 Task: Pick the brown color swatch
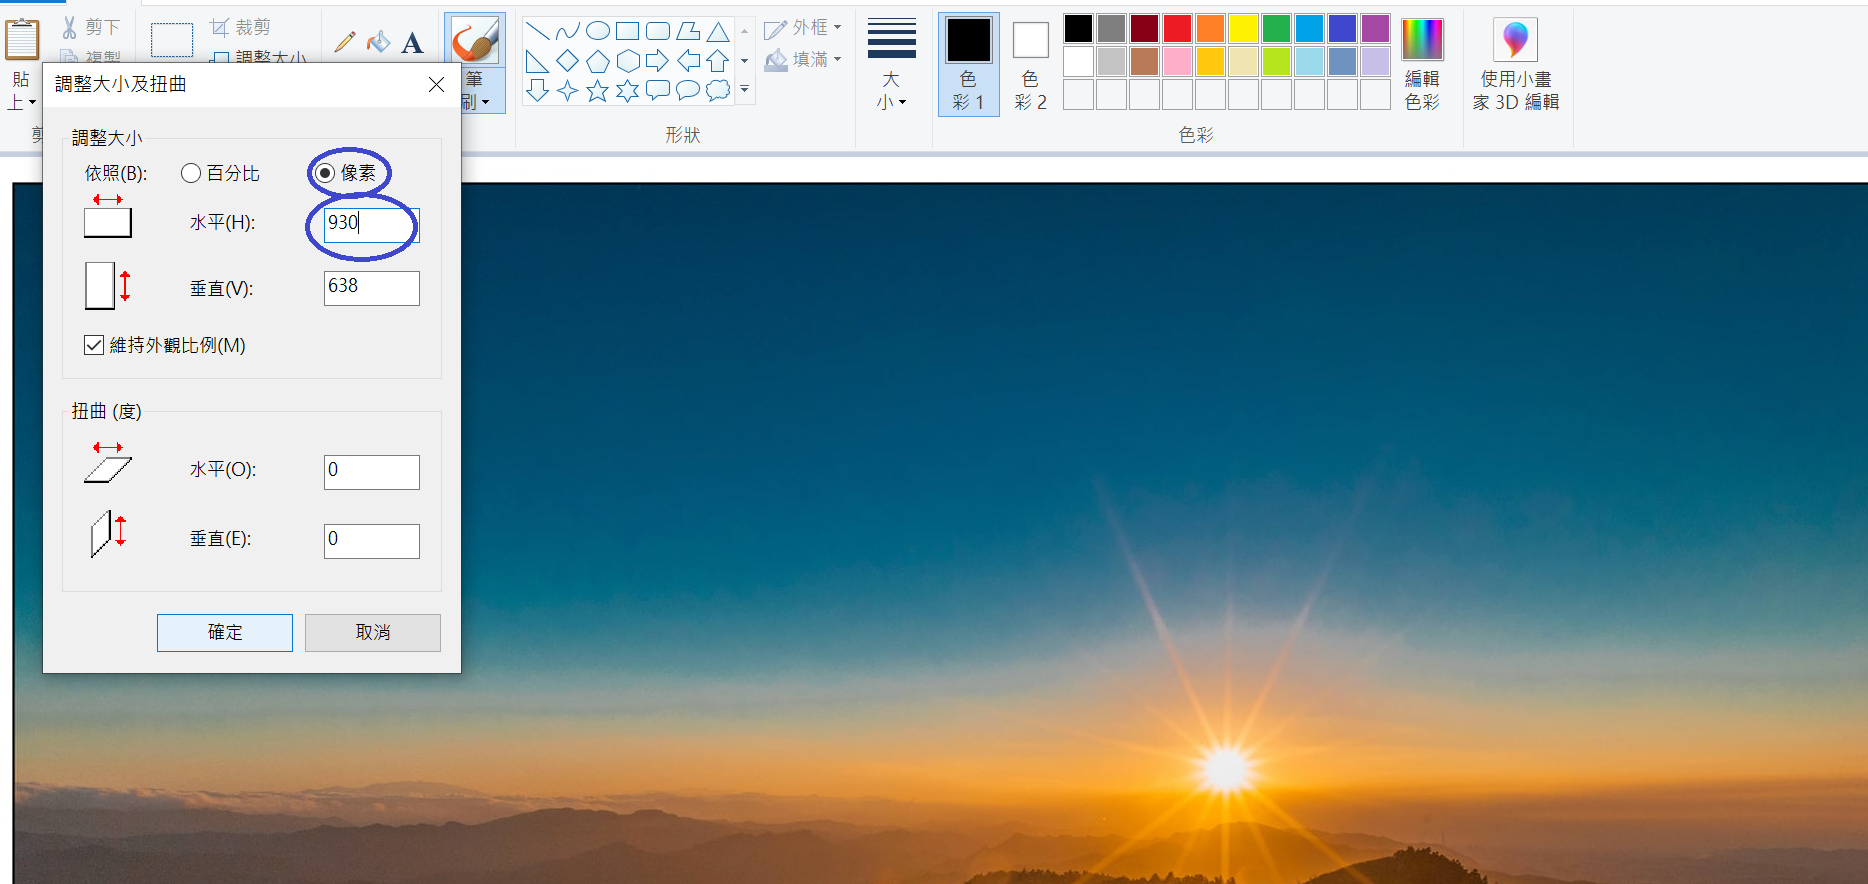[x=1144, y=62]
